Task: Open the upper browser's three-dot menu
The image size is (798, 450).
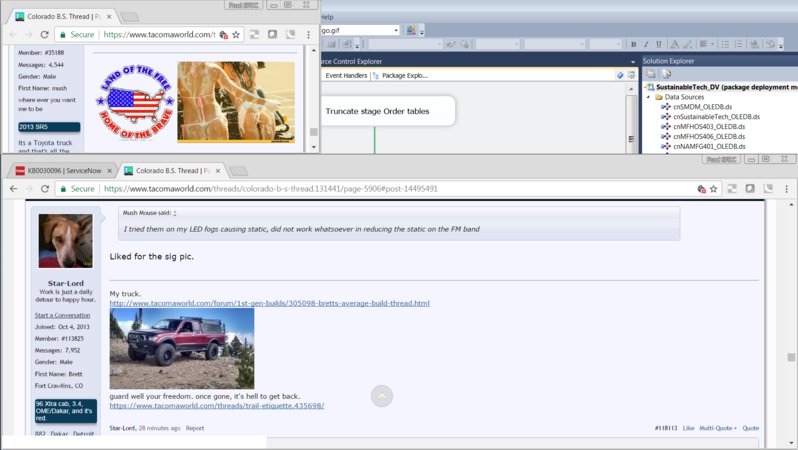Action: click(308, 35)
